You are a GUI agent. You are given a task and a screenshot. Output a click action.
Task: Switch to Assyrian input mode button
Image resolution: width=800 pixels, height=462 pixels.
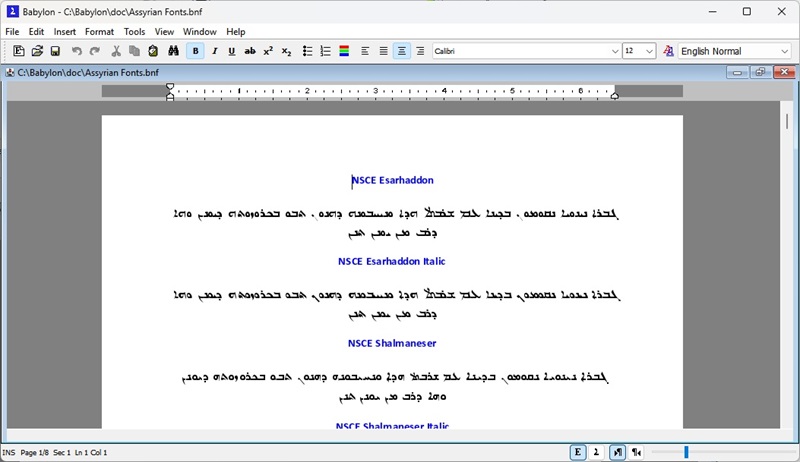[x=596, y=452]
